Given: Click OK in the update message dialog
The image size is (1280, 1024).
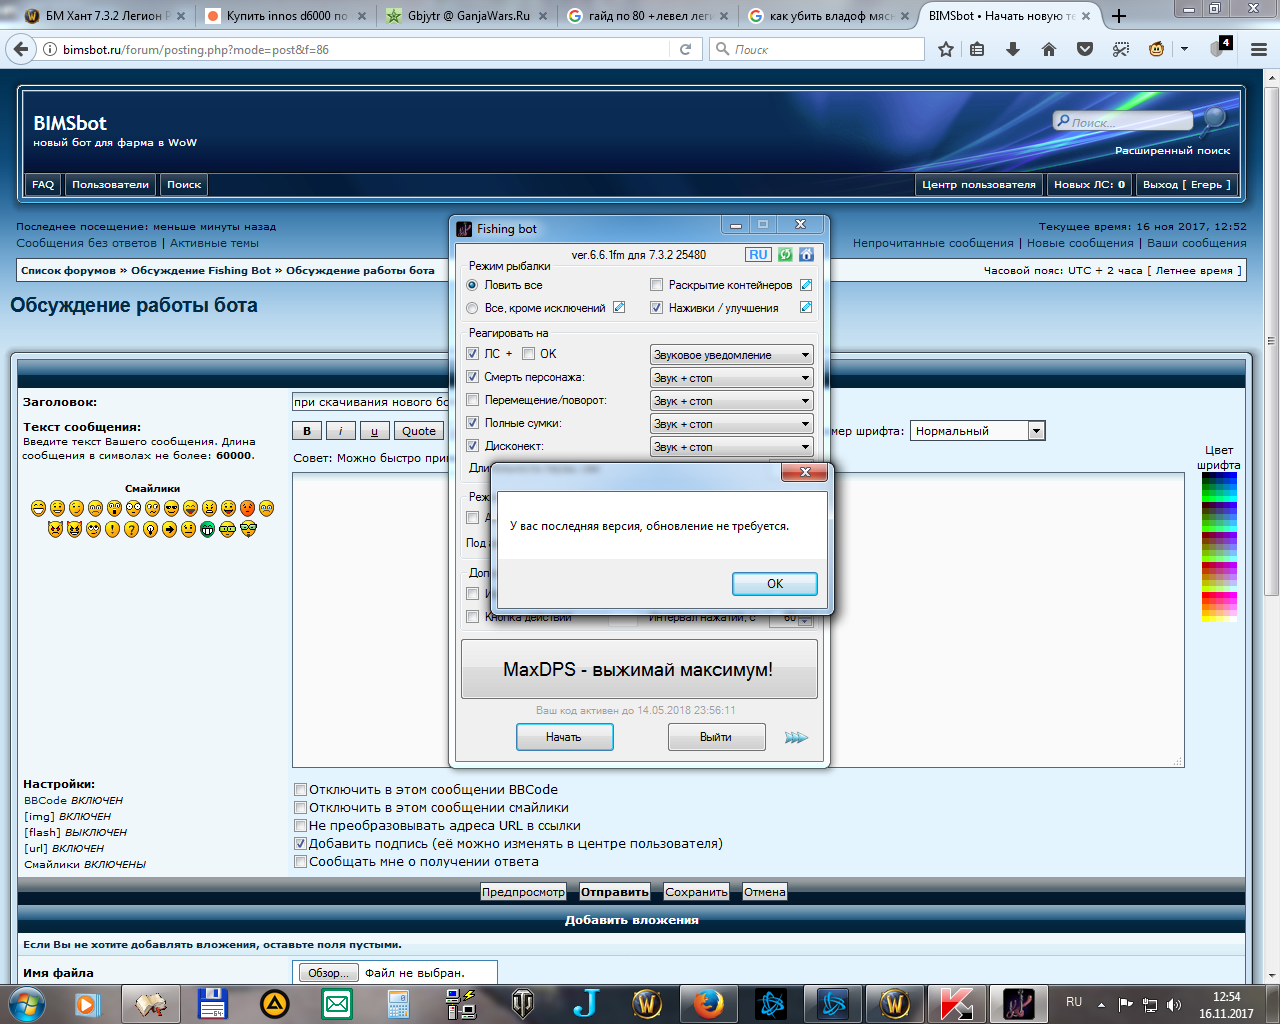Looking at the screenshot, I should pos(775,584).
